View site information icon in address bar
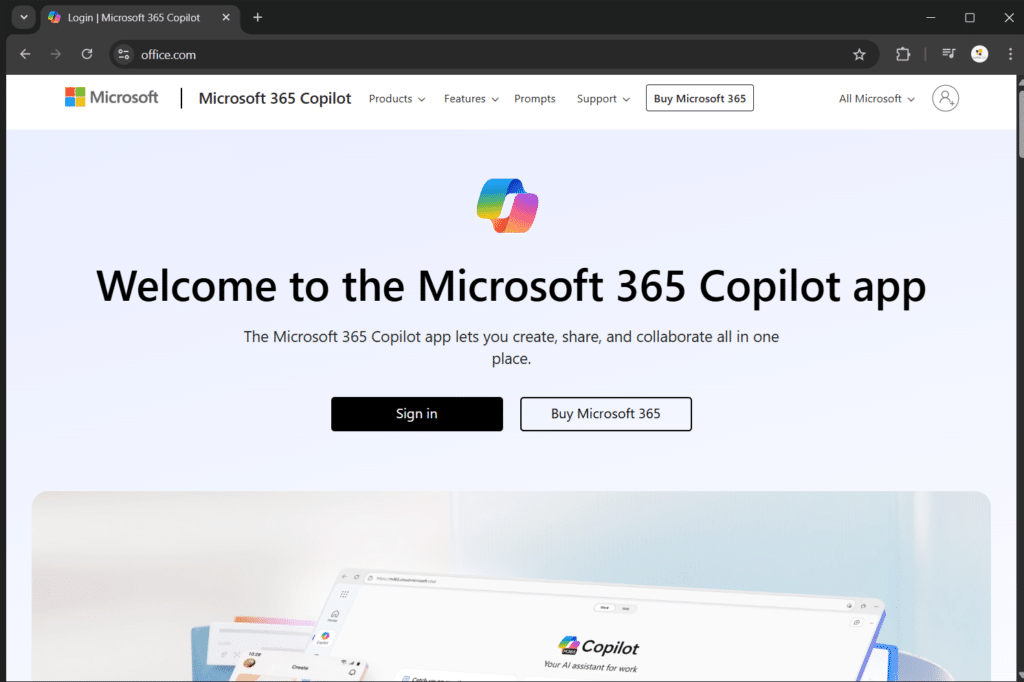 click(123, 55)
